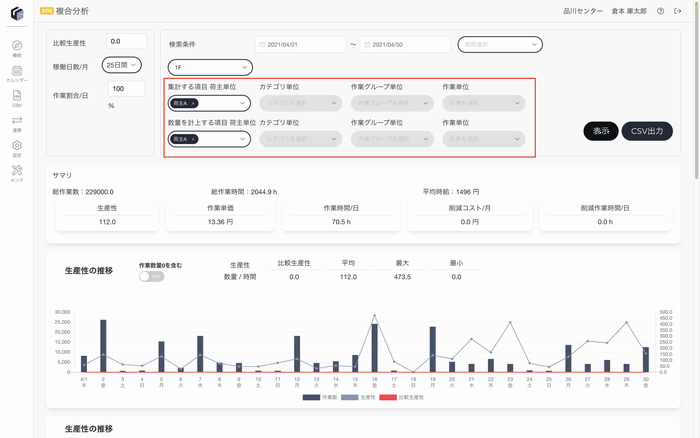Click the 比較生産性 input field

click(127, 41)
